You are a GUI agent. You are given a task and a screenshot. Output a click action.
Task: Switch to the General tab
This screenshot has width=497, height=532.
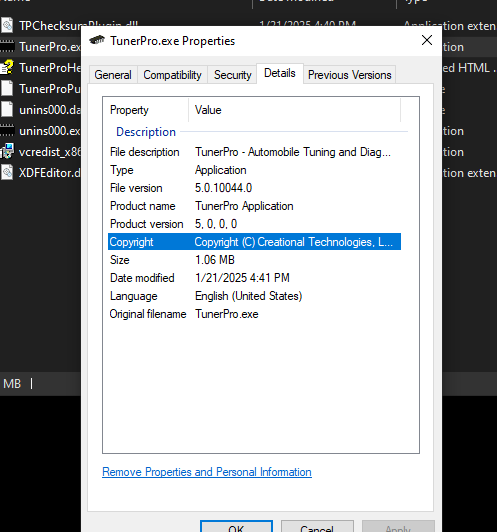click(x=113, y=75)
